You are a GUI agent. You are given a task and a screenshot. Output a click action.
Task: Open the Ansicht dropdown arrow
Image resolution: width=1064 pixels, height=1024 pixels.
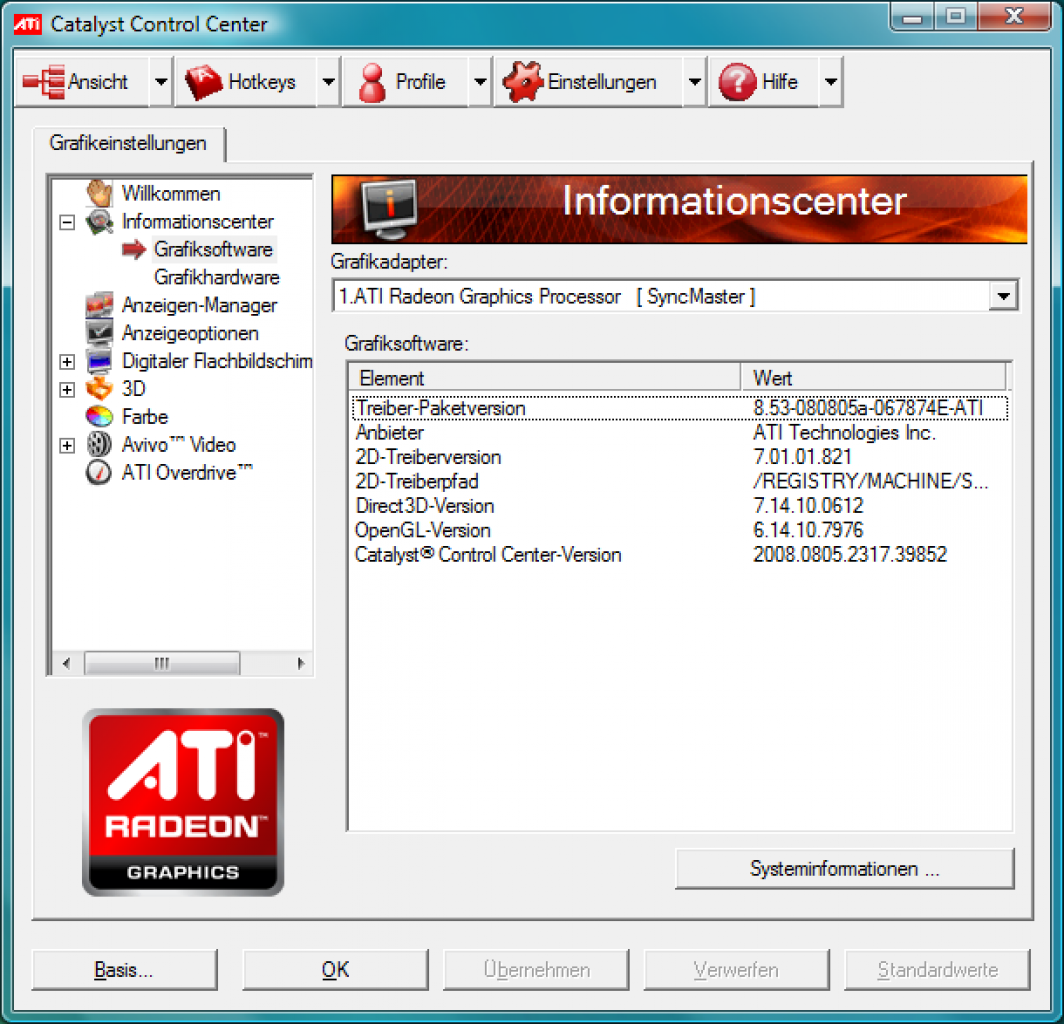click(x=161, y=82)
